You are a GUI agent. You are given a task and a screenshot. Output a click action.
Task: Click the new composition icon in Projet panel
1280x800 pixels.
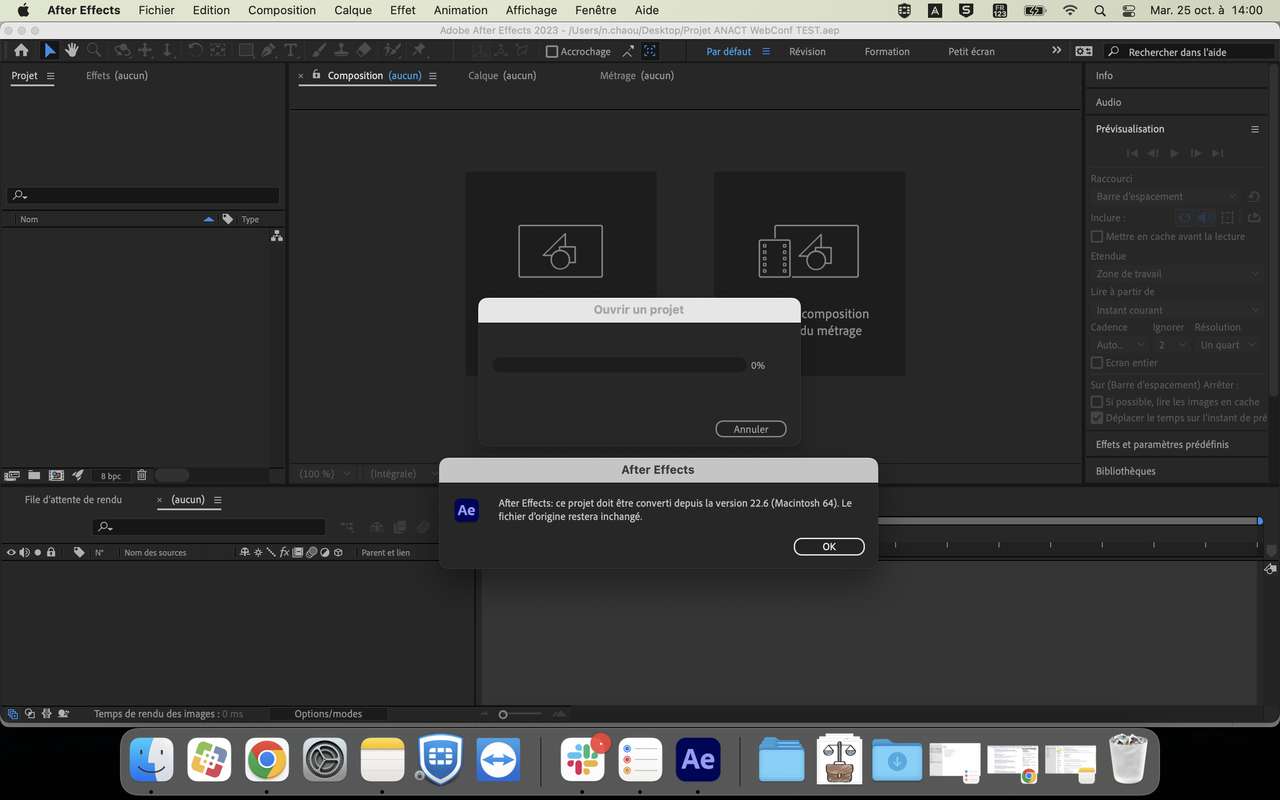point(56,475)
